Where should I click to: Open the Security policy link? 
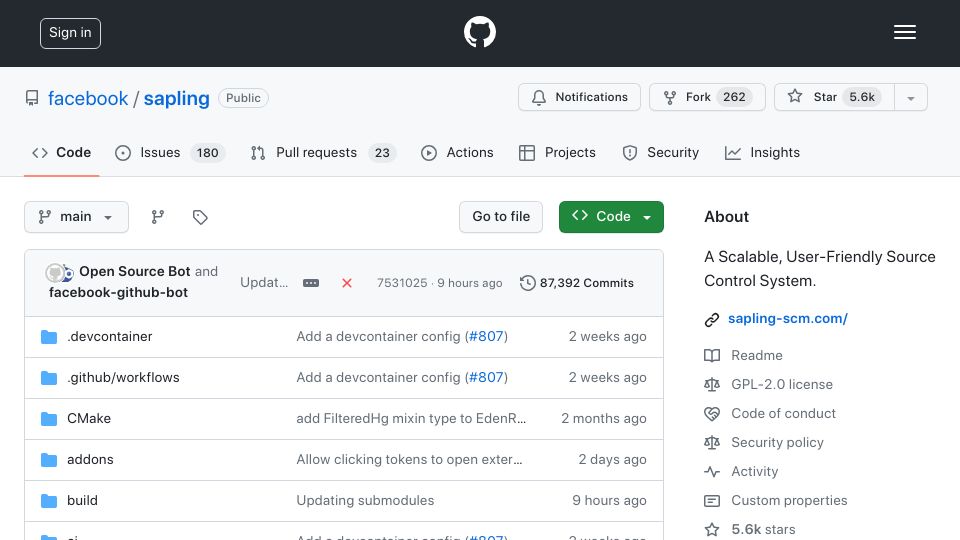pyautogui.click(x=777, y=442)
